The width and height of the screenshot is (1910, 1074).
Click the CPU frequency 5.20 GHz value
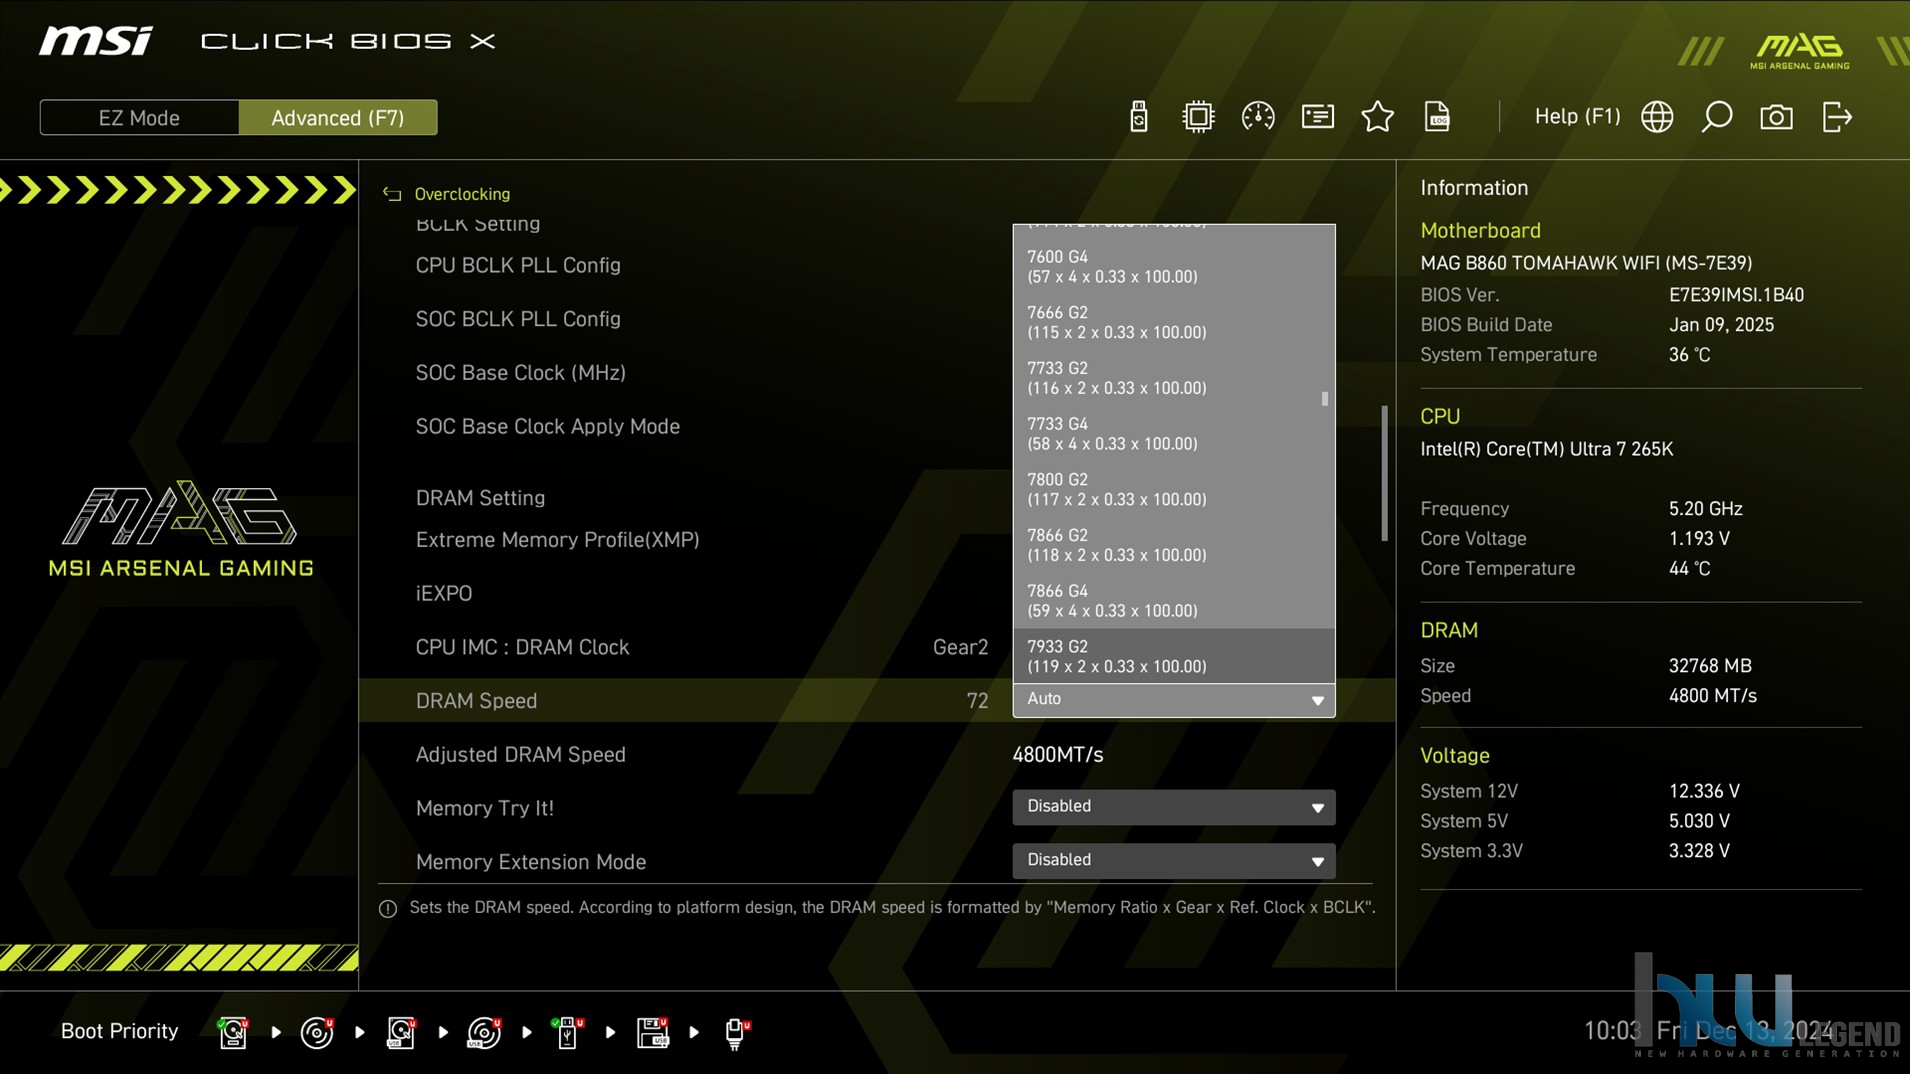click(x=1705, y=509)
